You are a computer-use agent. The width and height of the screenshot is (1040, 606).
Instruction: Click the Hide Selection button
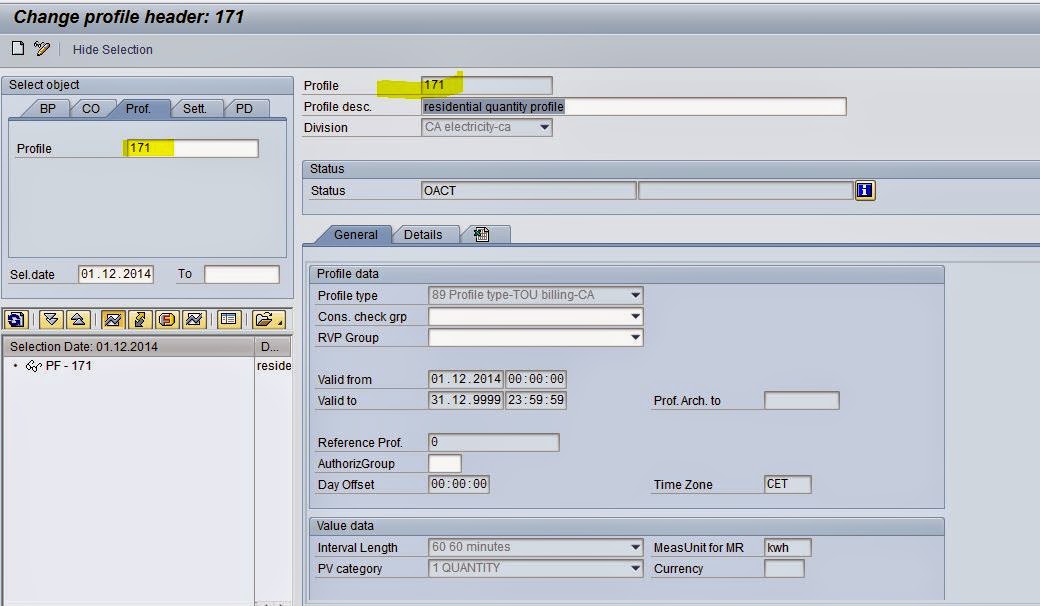113,49
